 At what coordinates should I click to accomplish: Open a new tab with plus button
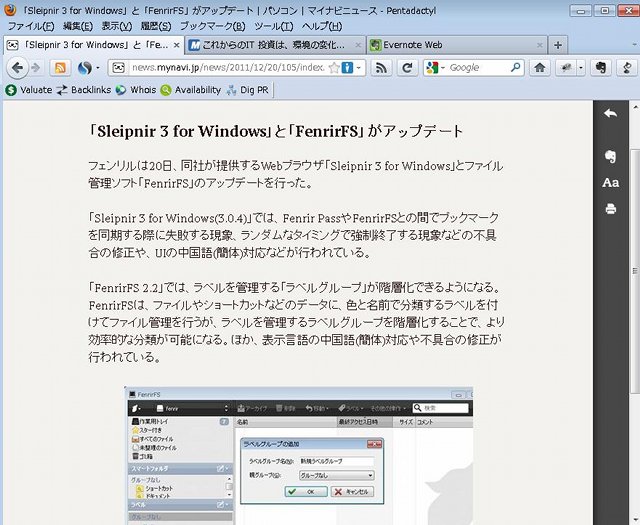pyautogui.click(x=558, y=45)
